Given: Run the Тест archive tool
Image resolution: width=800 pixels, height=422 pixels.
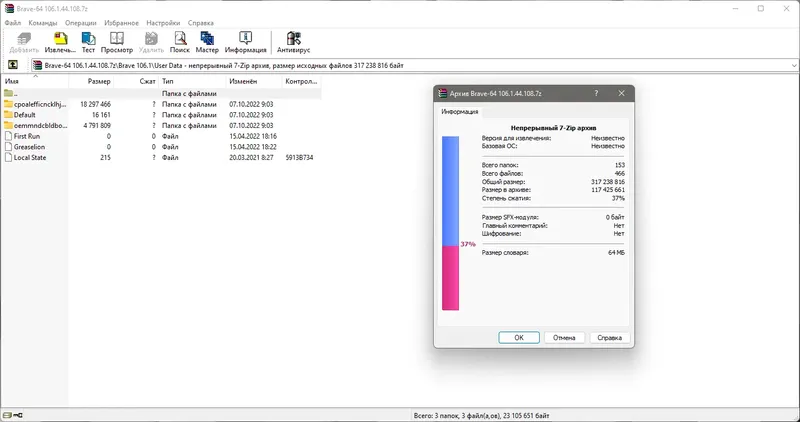Looking at the screenshot, I should click(x=88, y=39).
